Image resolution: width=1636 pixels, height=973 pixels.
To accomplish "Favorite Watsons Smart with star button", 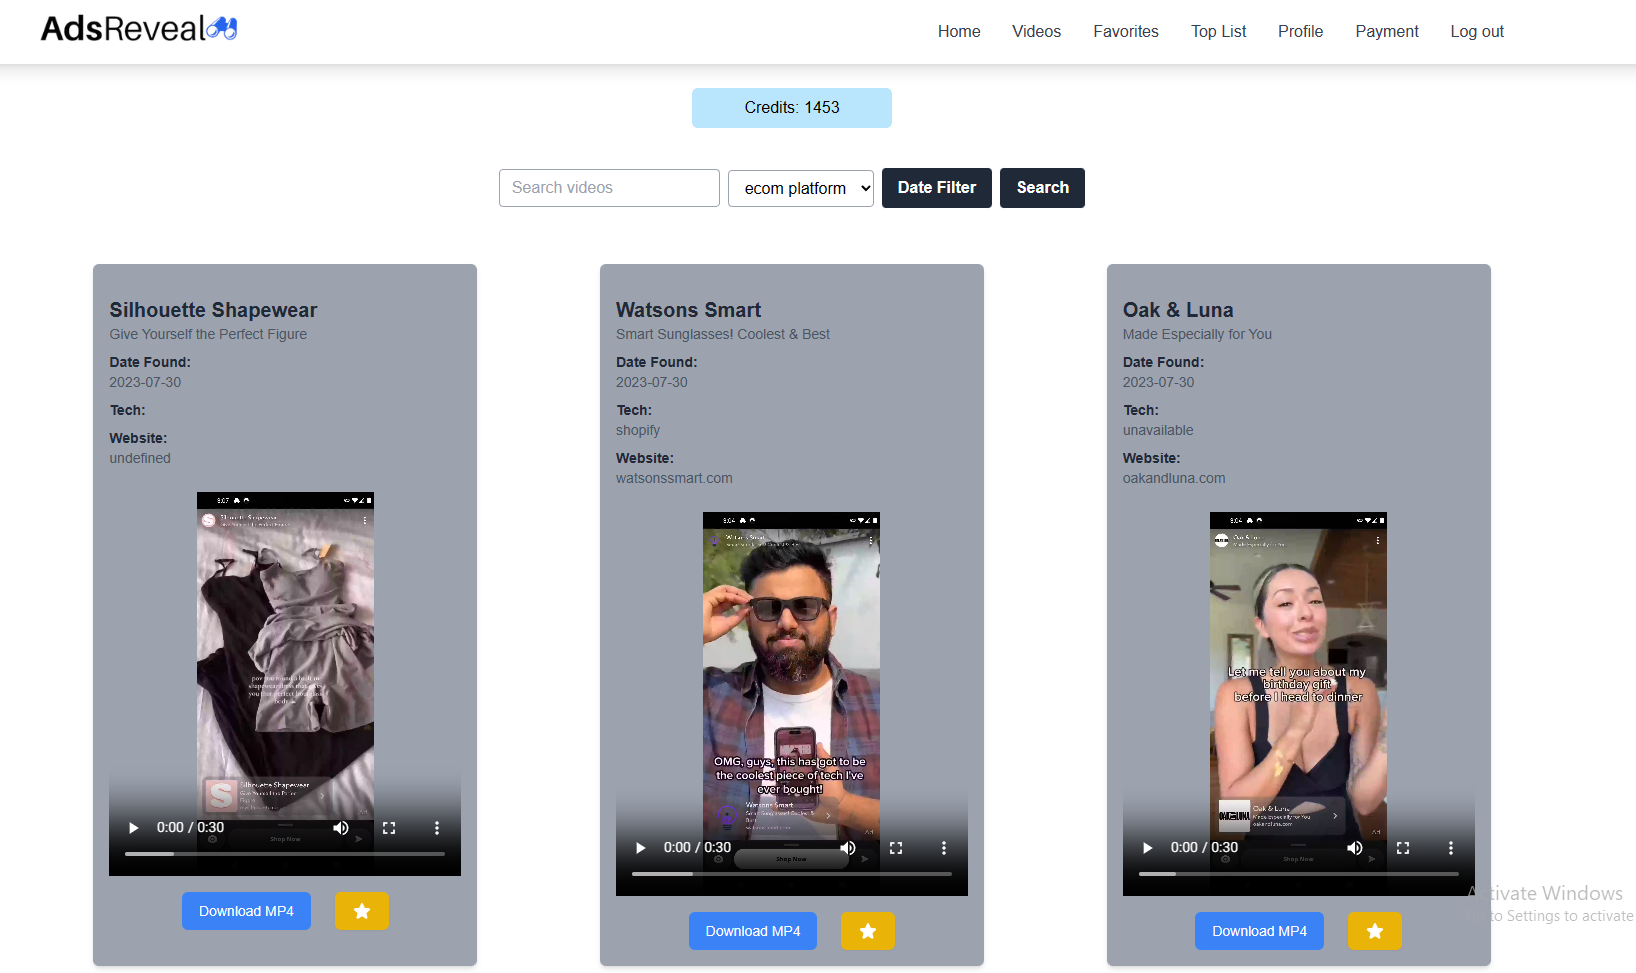I will [868, 931].
